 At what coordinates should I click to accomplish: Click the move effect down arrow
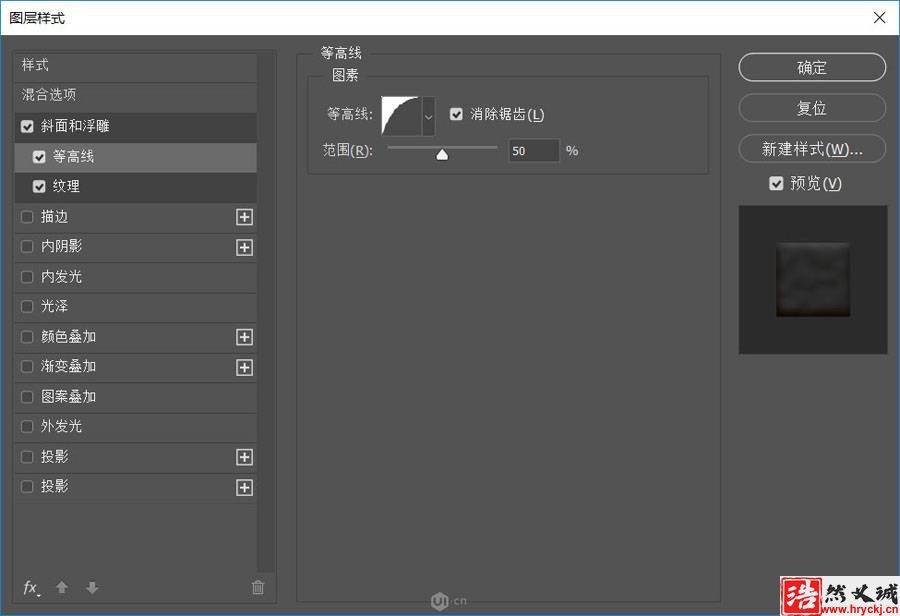(92, 587)
